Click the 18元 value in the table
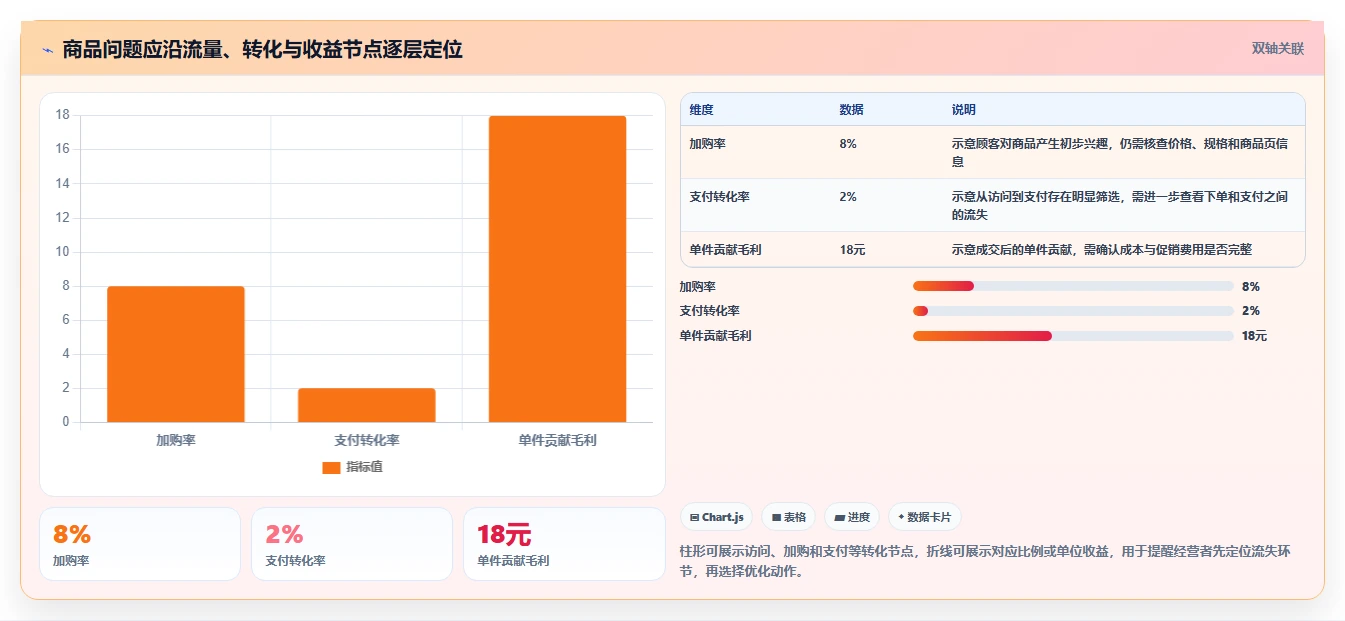Screen dimensions: 1345x621 pyautogui.click(x=852, y=250)
